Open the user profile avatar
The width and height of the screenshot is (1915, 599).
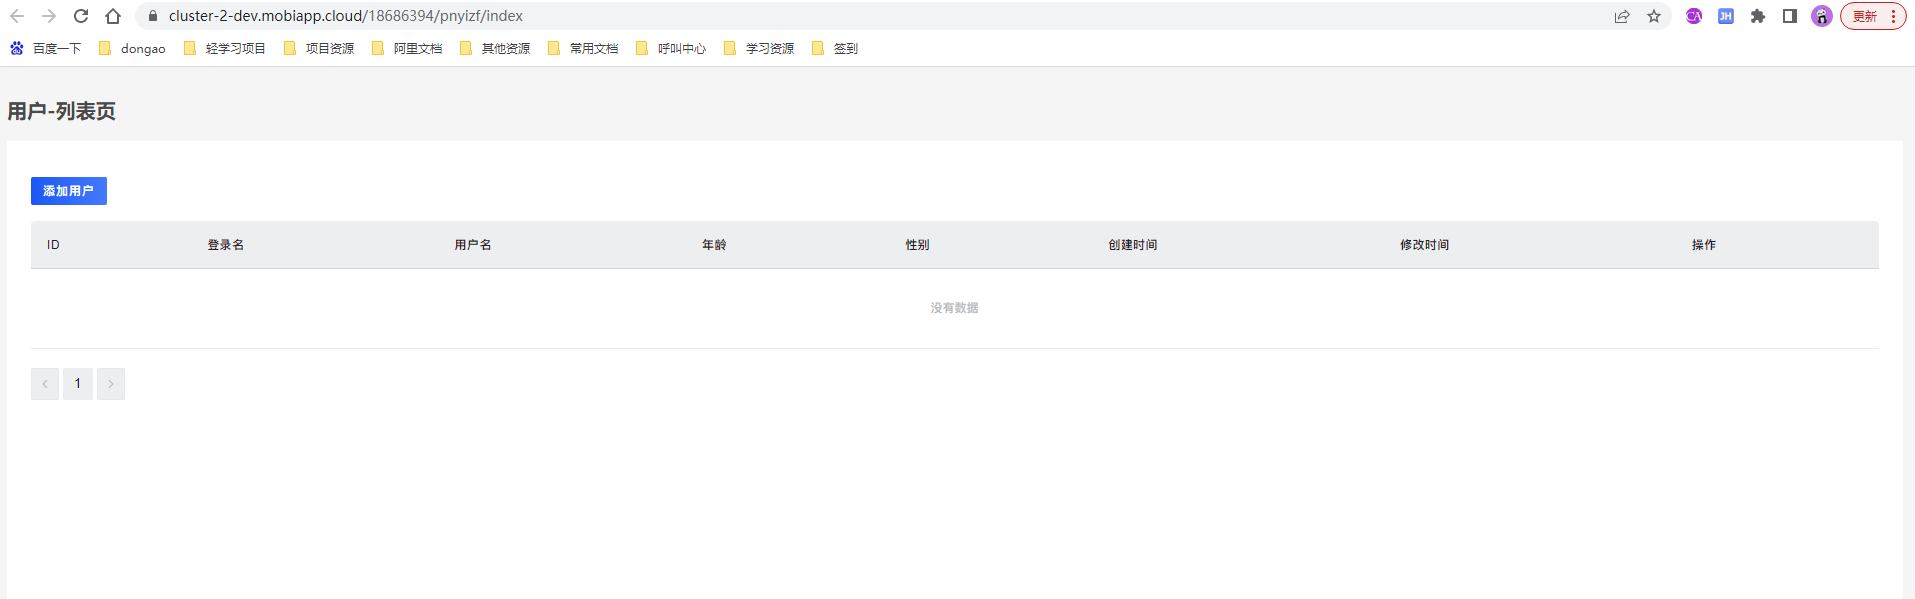[1822, 16]
